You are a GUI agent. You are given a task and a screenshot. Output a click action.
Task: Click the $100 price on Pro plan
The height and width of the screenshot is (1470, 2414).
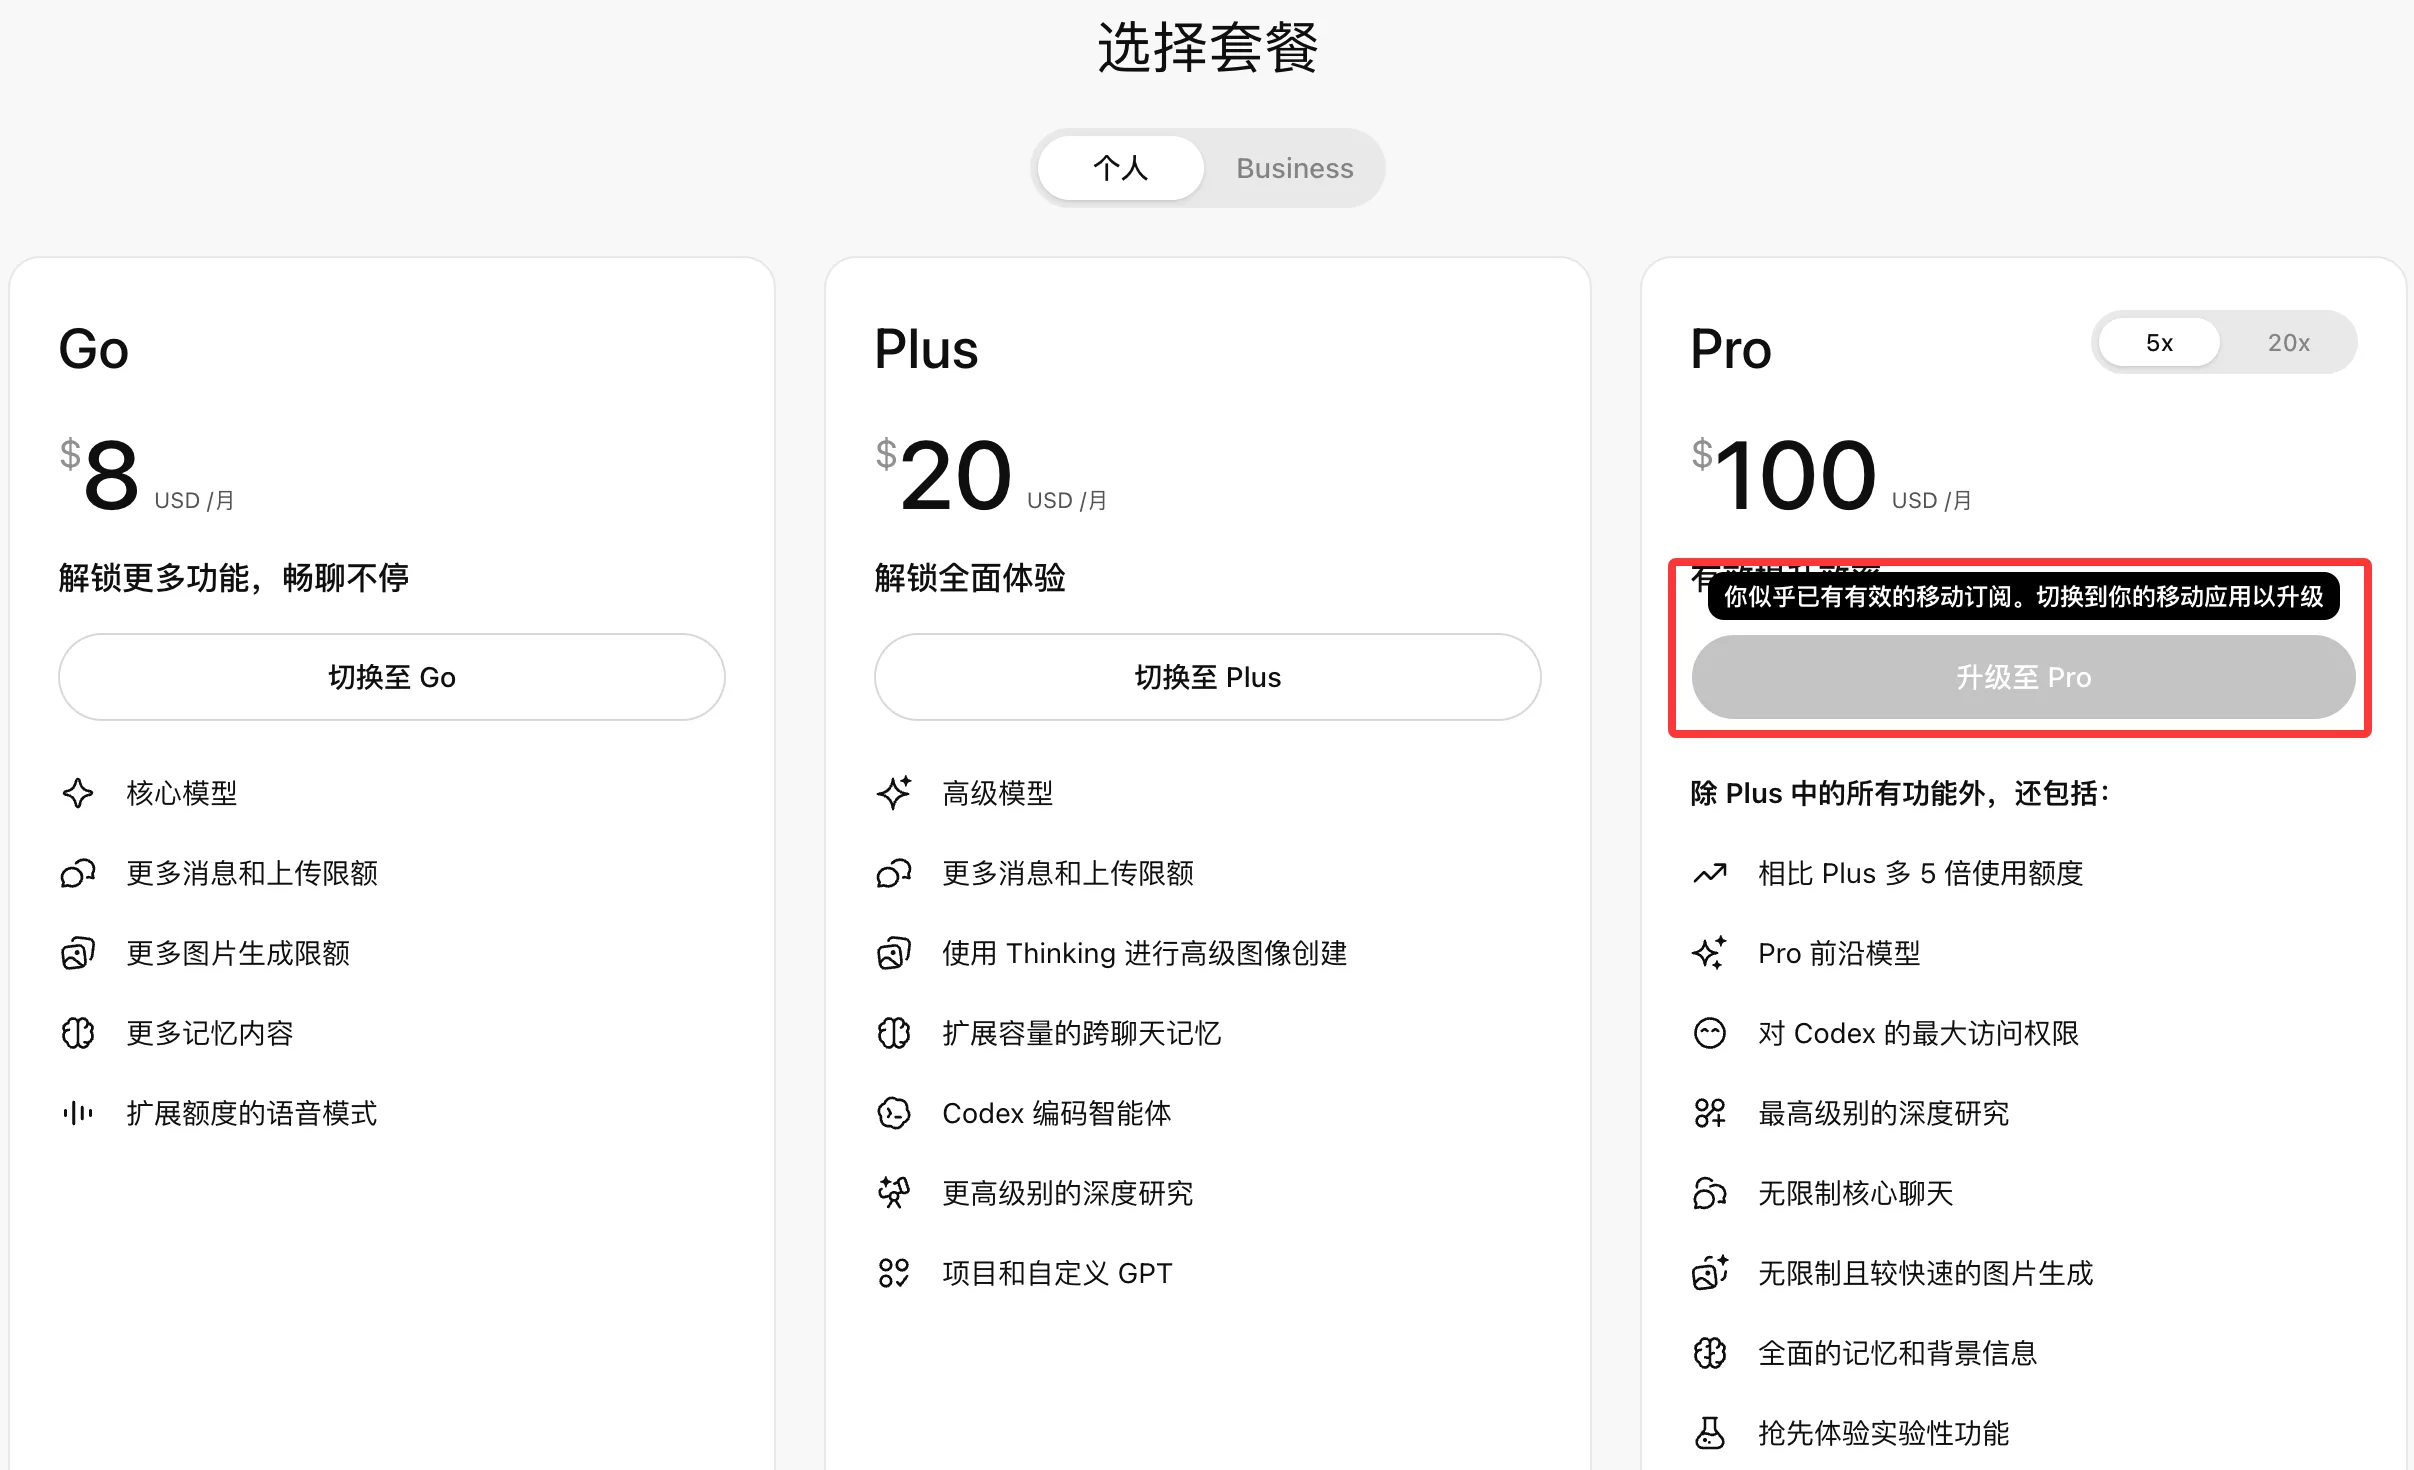1784,475
